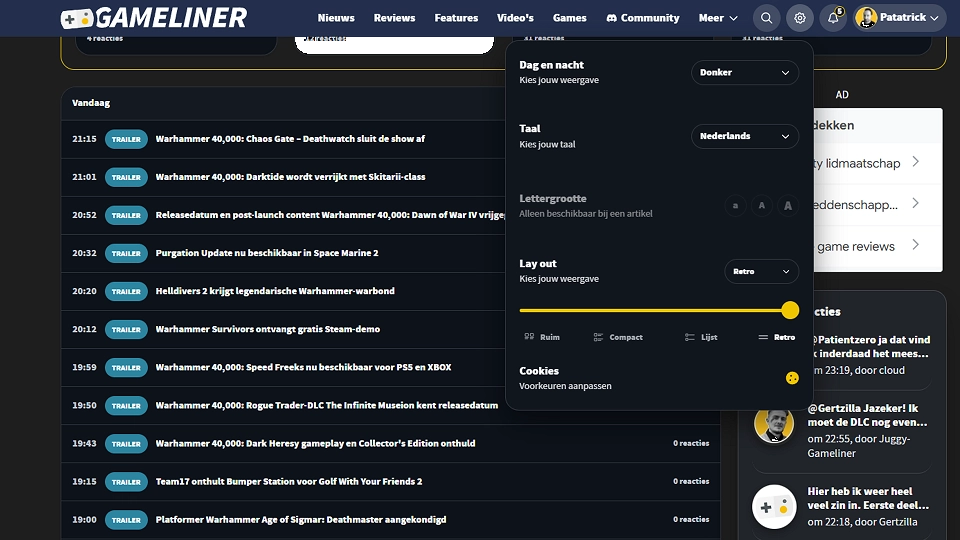
Task: Click the TRAILER tag at 19:00
Action: tap(126, 520)
